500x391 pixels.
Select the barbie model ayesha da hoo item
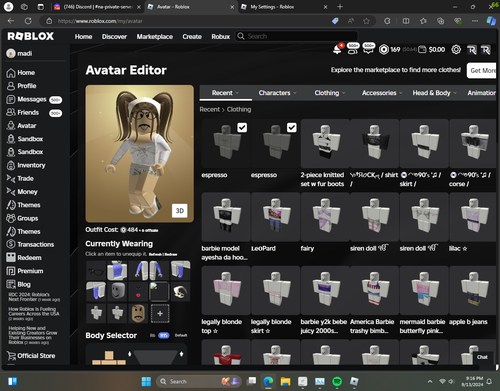click(226, 227)
